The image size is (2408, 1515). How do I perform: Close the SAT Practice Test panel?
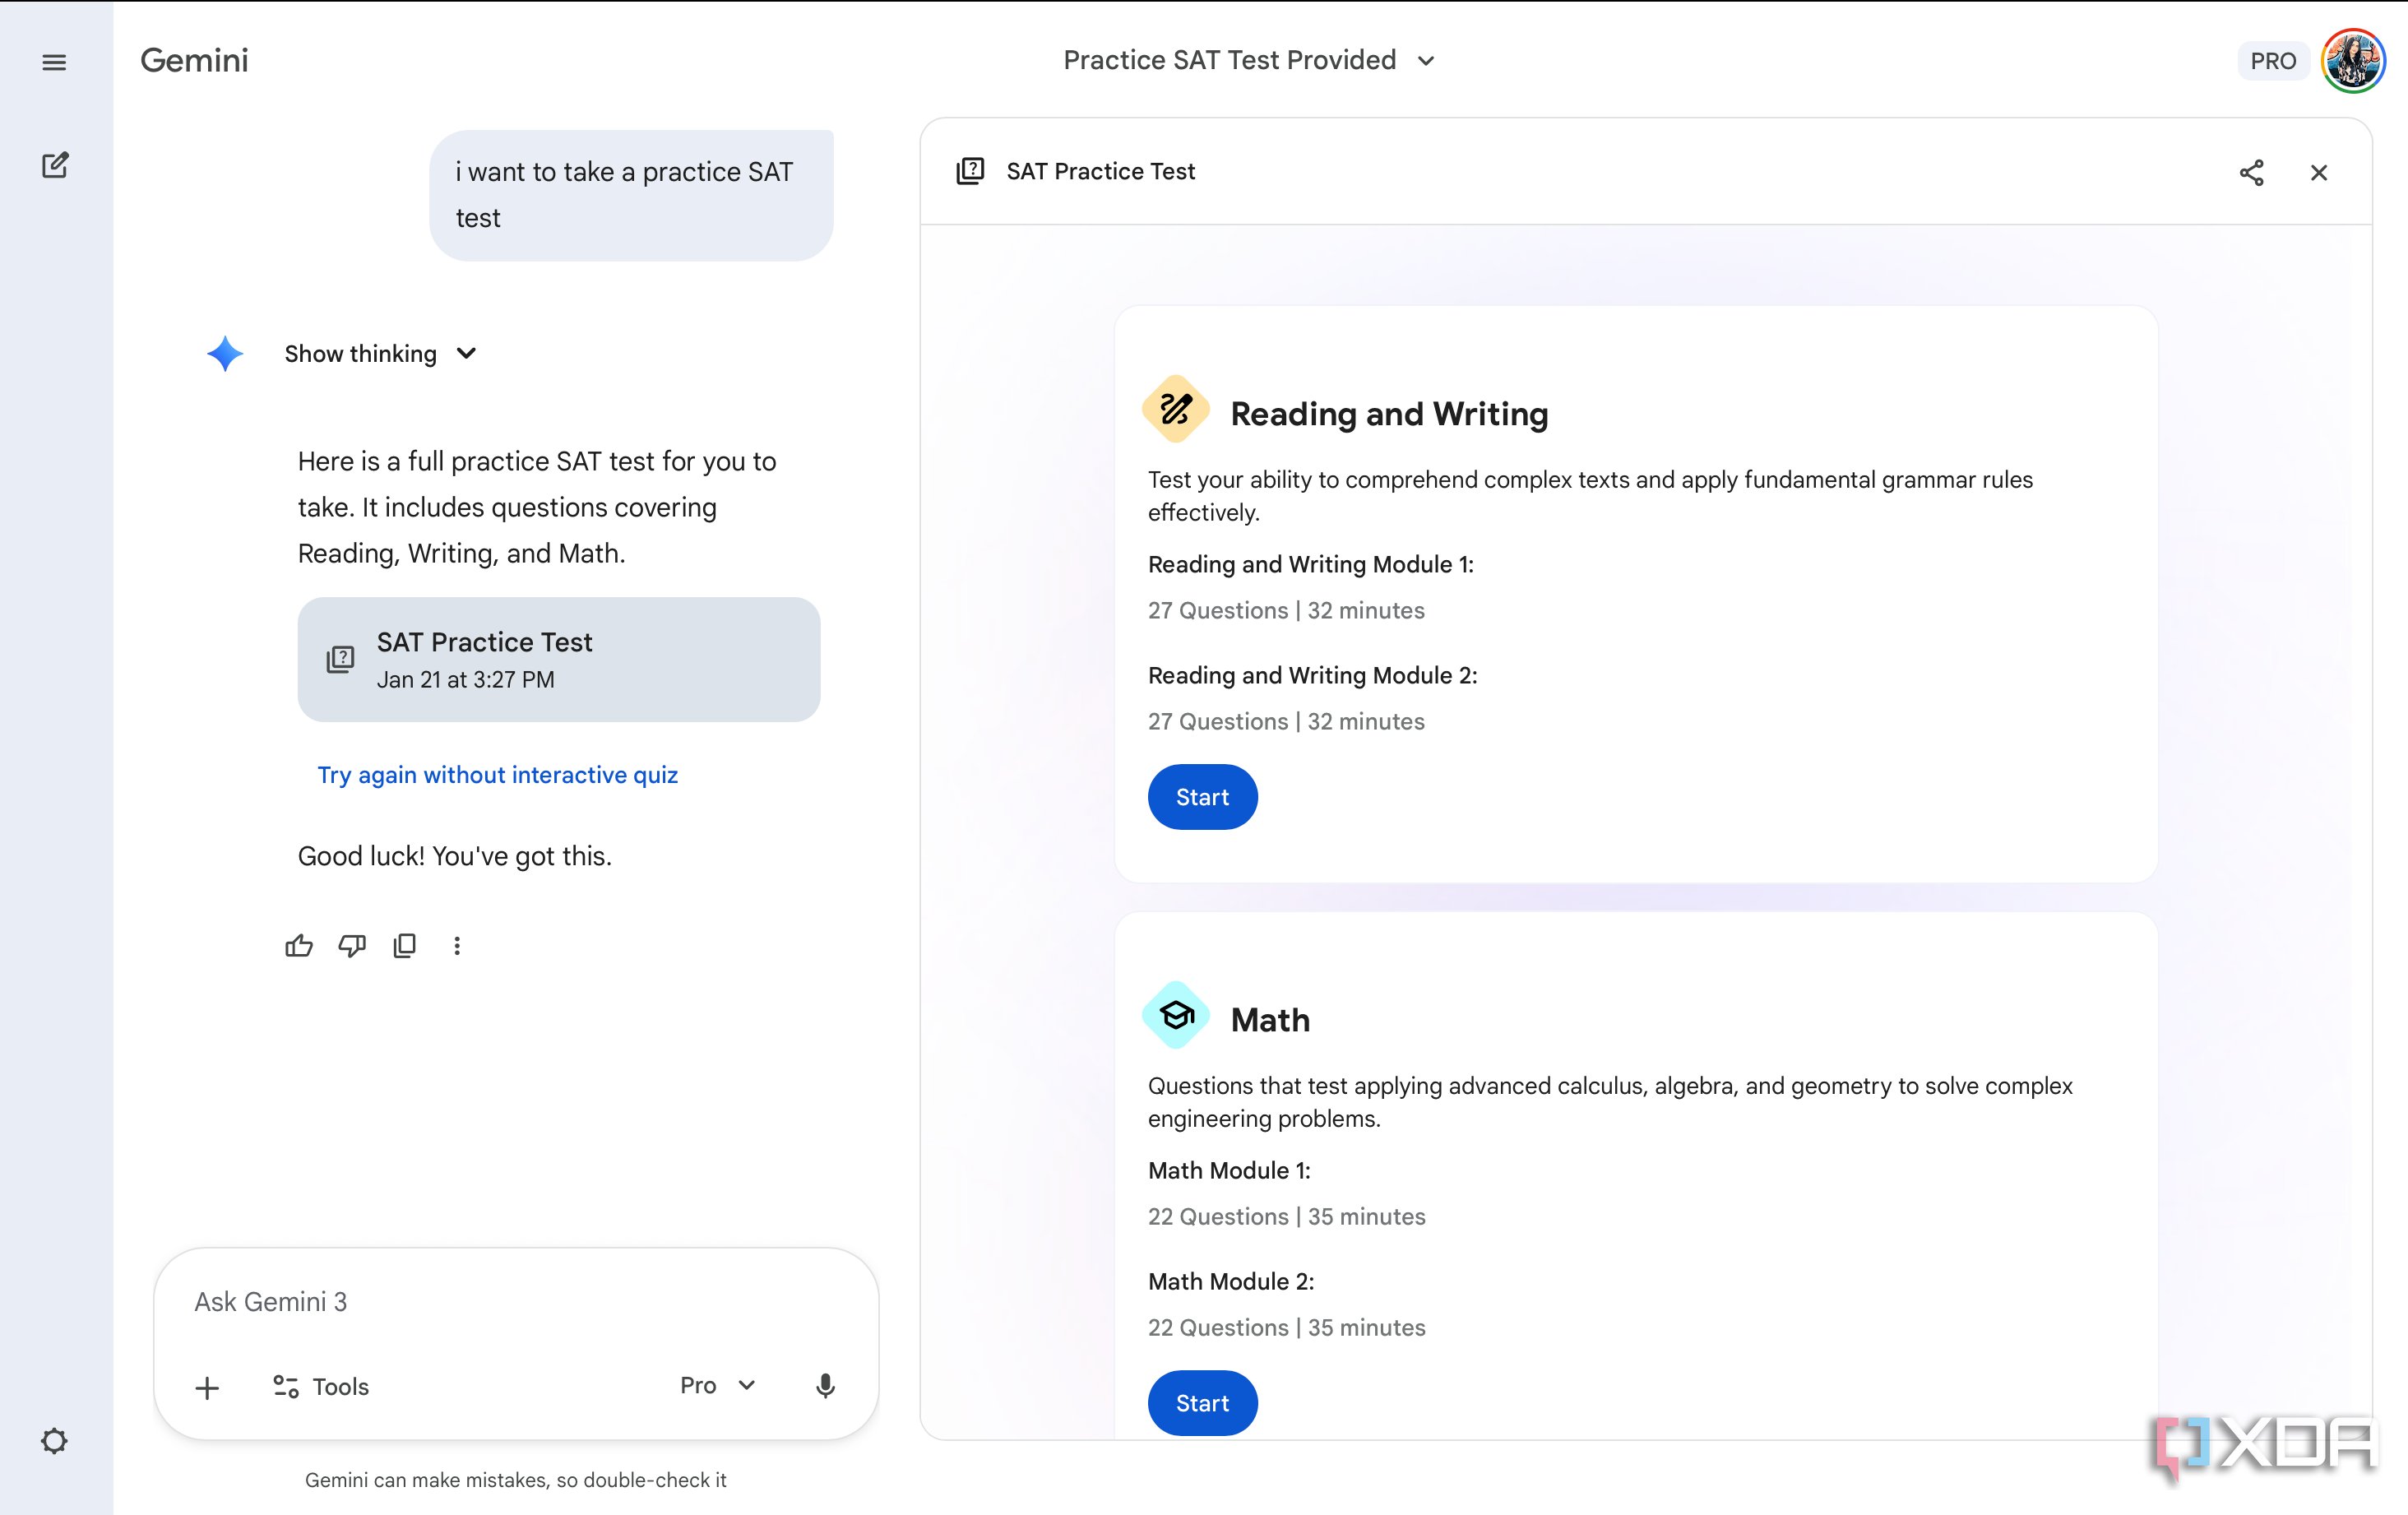pyautogui.click(x=2318, y=172)
